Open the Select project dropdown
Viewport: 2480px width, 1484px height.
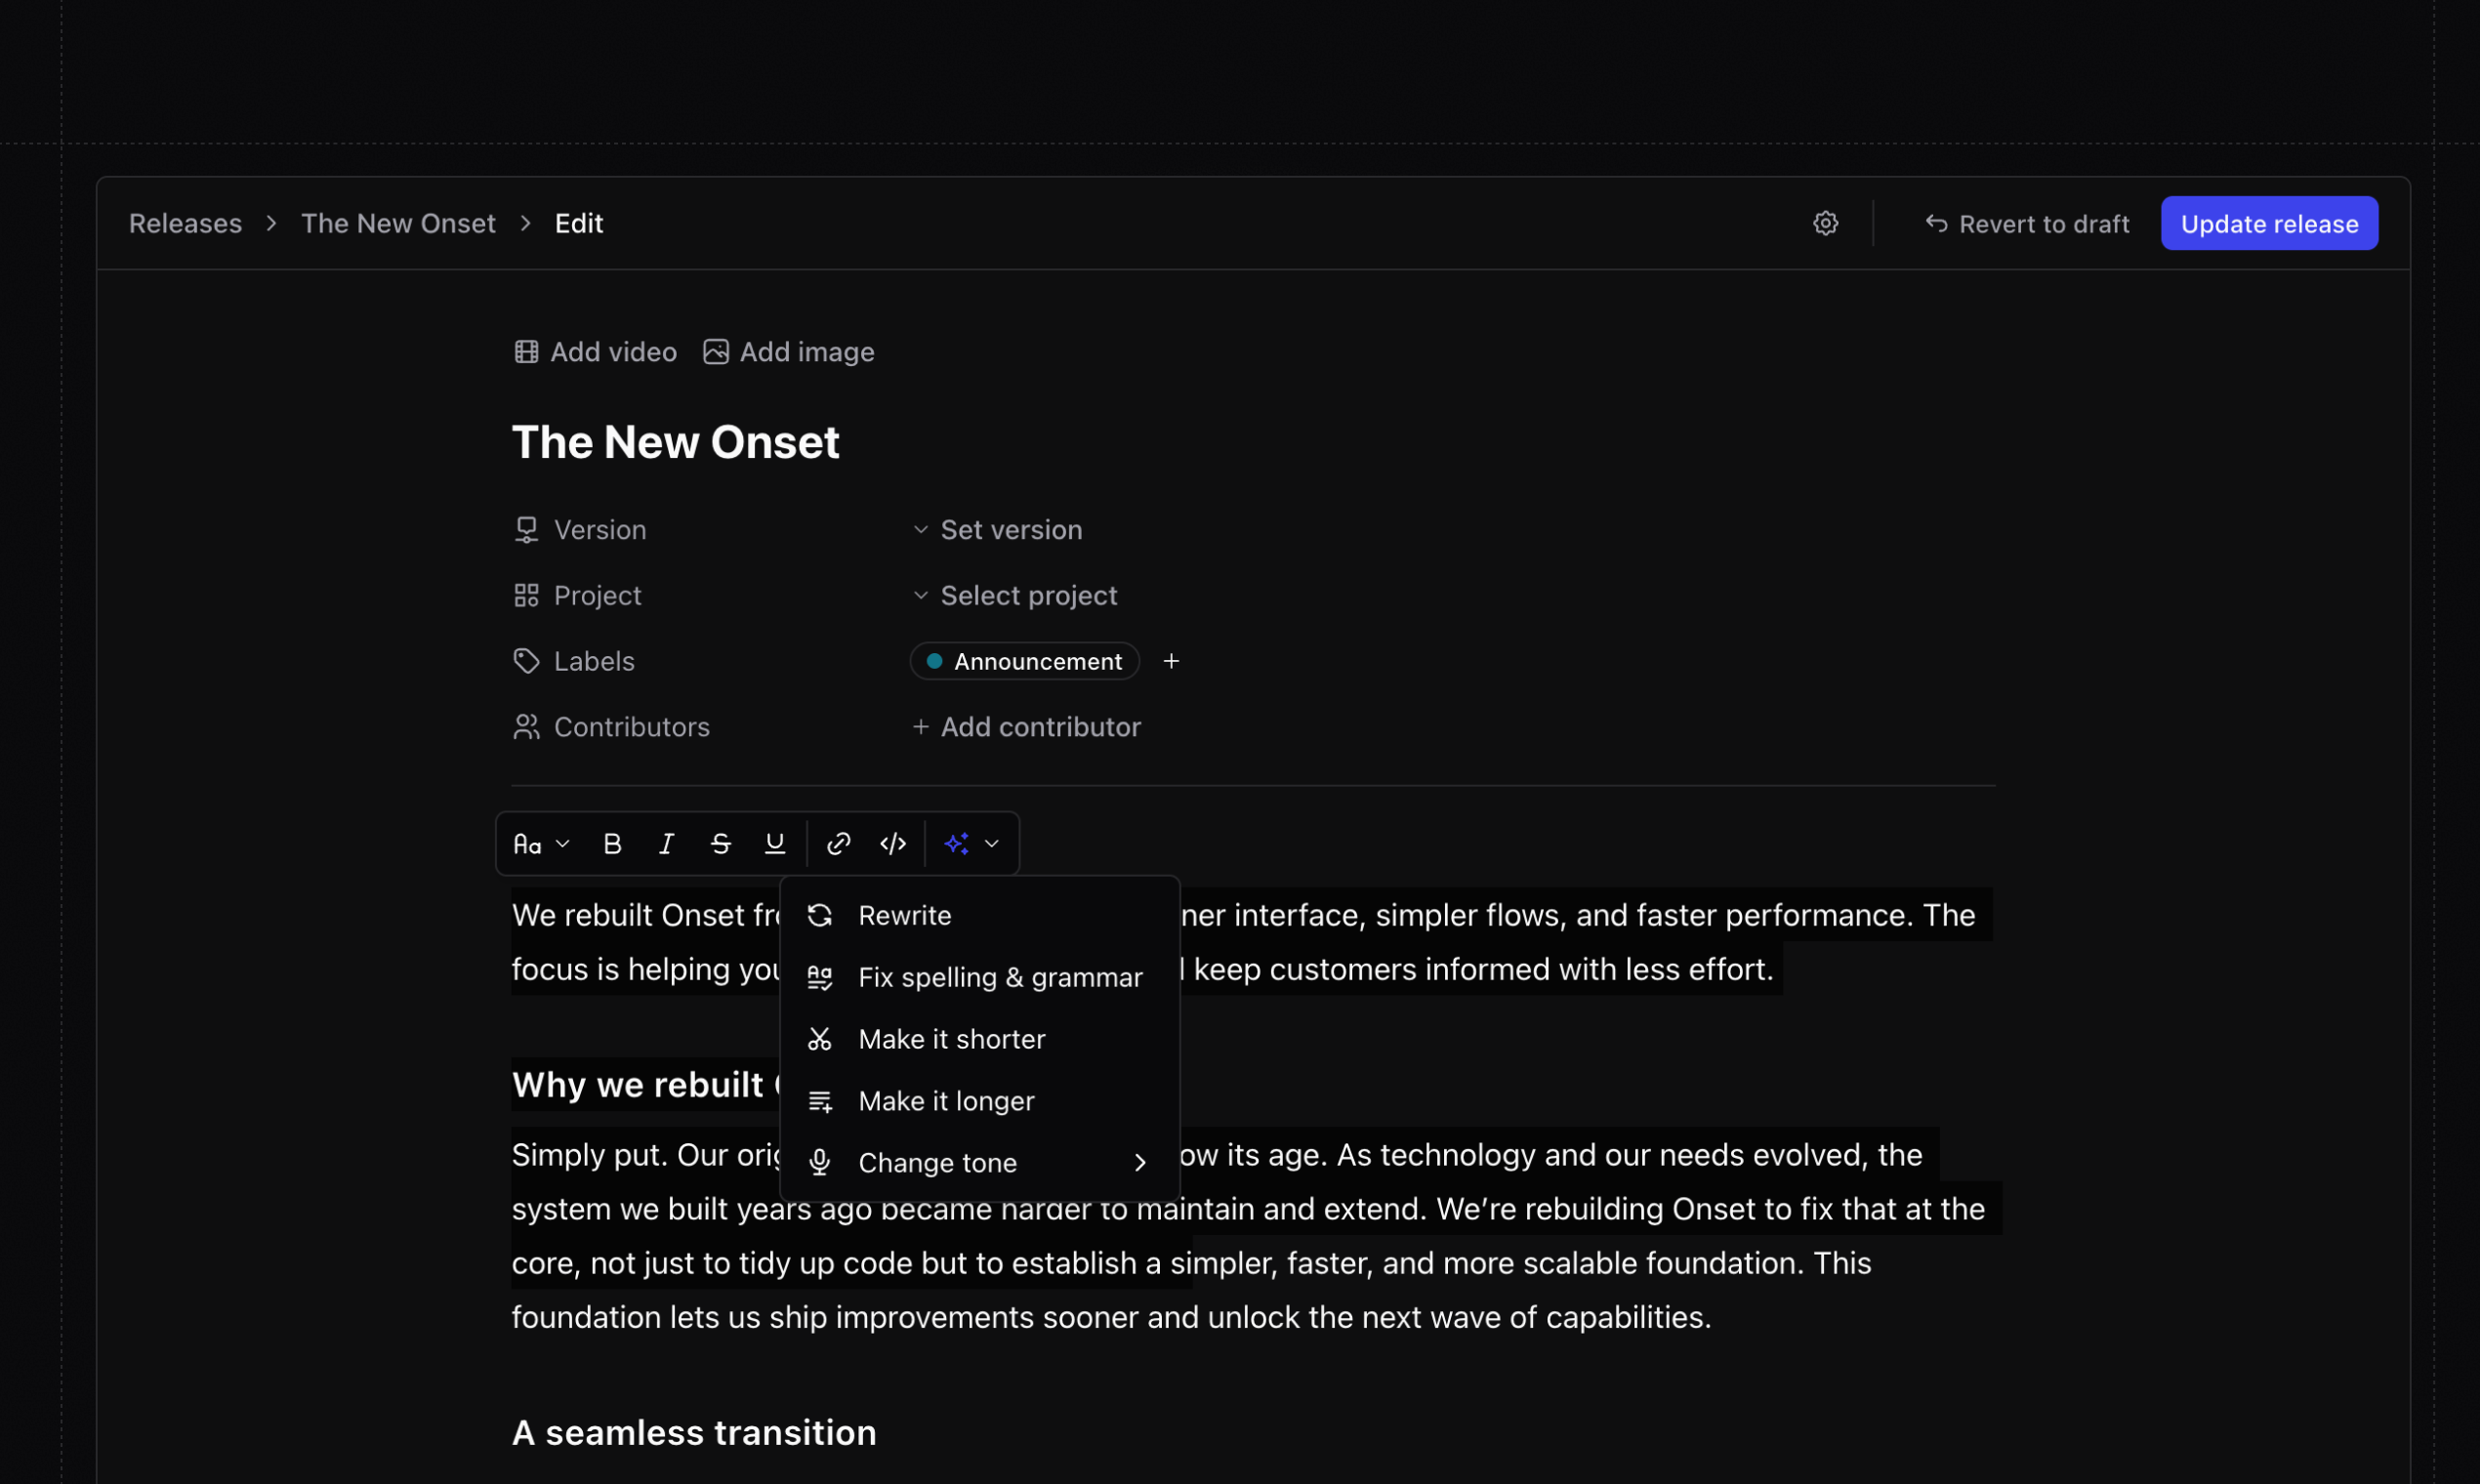[1028, 594]
